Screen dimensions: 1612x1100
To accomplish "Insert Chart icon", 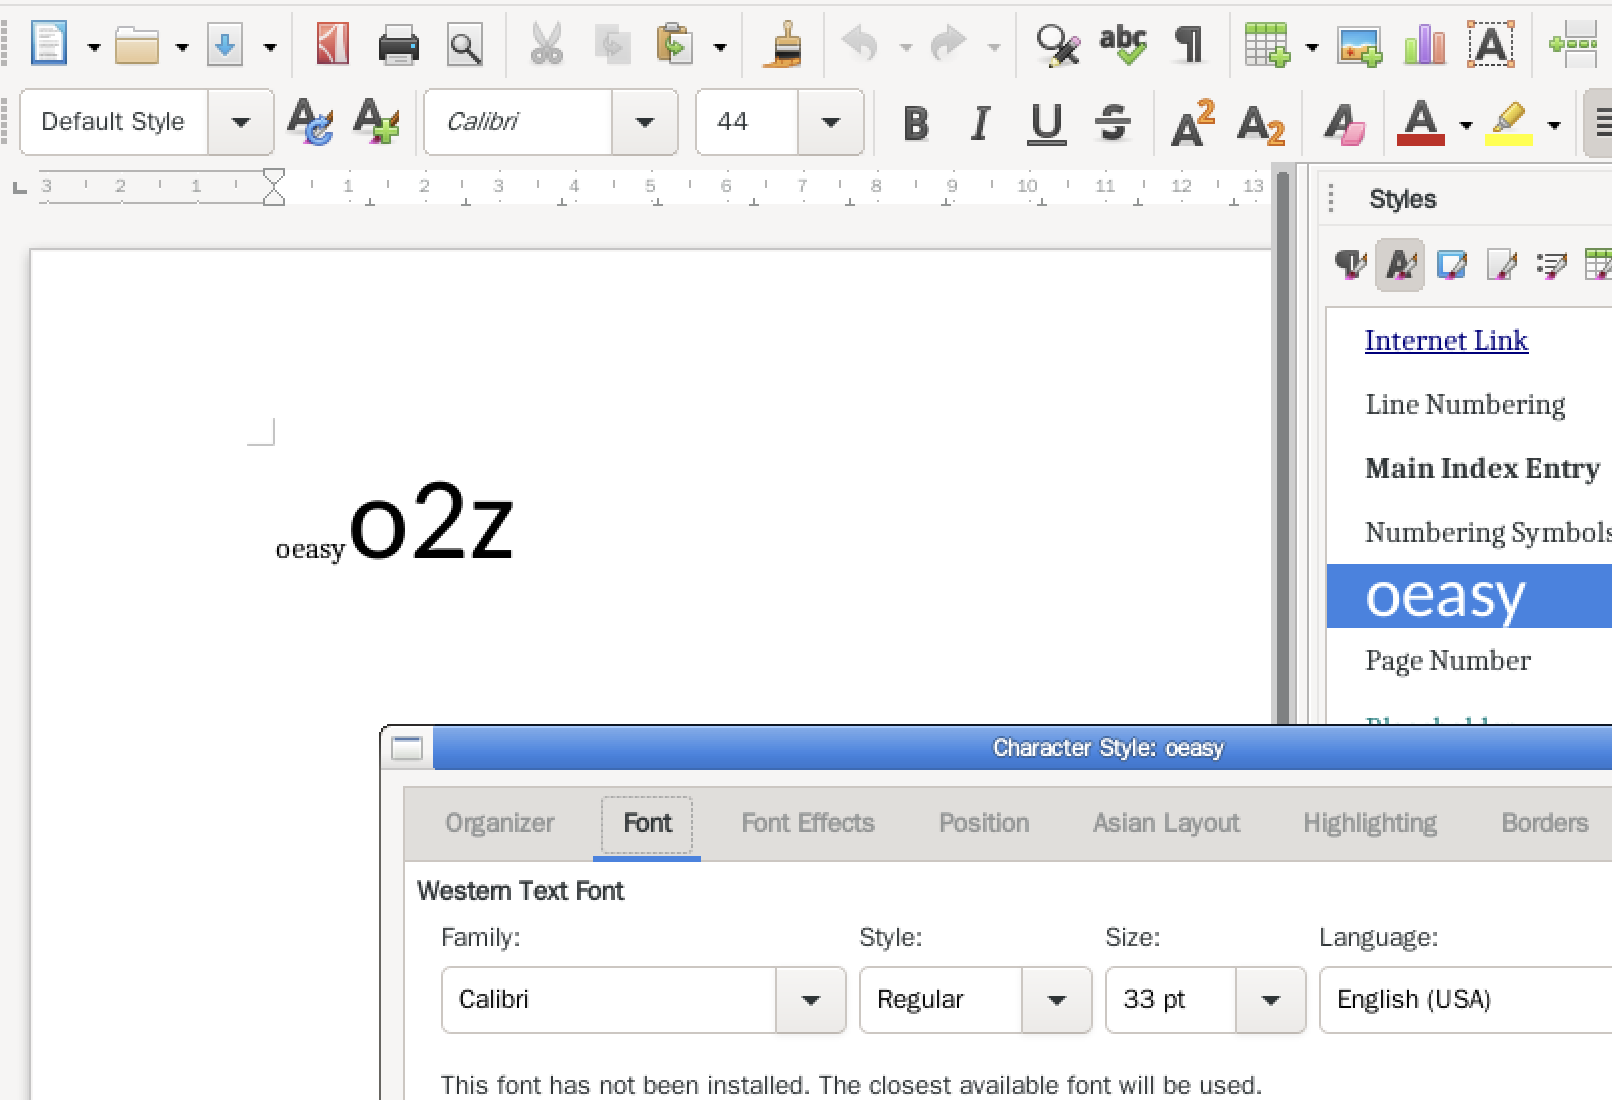I will pos(1424,45).
